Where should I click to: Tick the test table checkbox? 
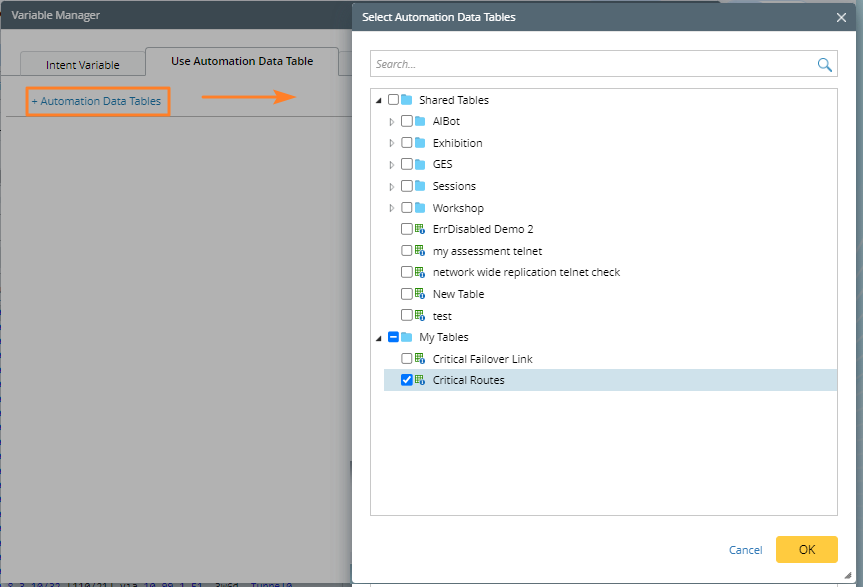[406, 316]
